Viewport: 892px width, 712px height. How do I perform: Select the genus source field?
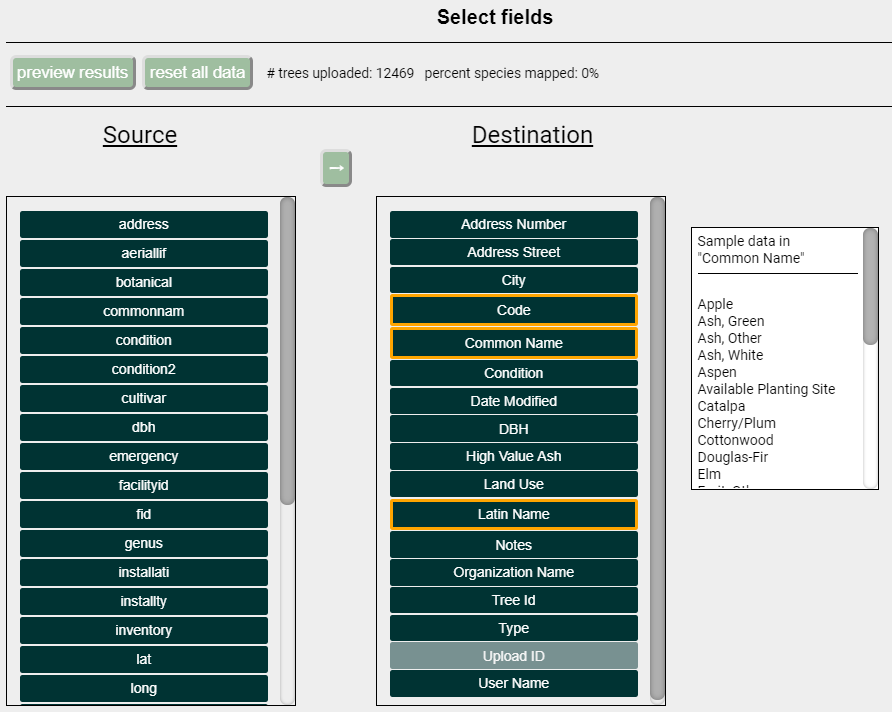143,543
